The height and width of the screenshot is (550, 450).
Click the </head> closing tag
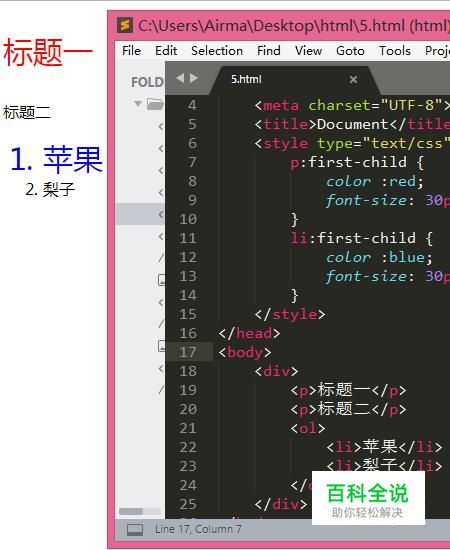click(249, 333)
